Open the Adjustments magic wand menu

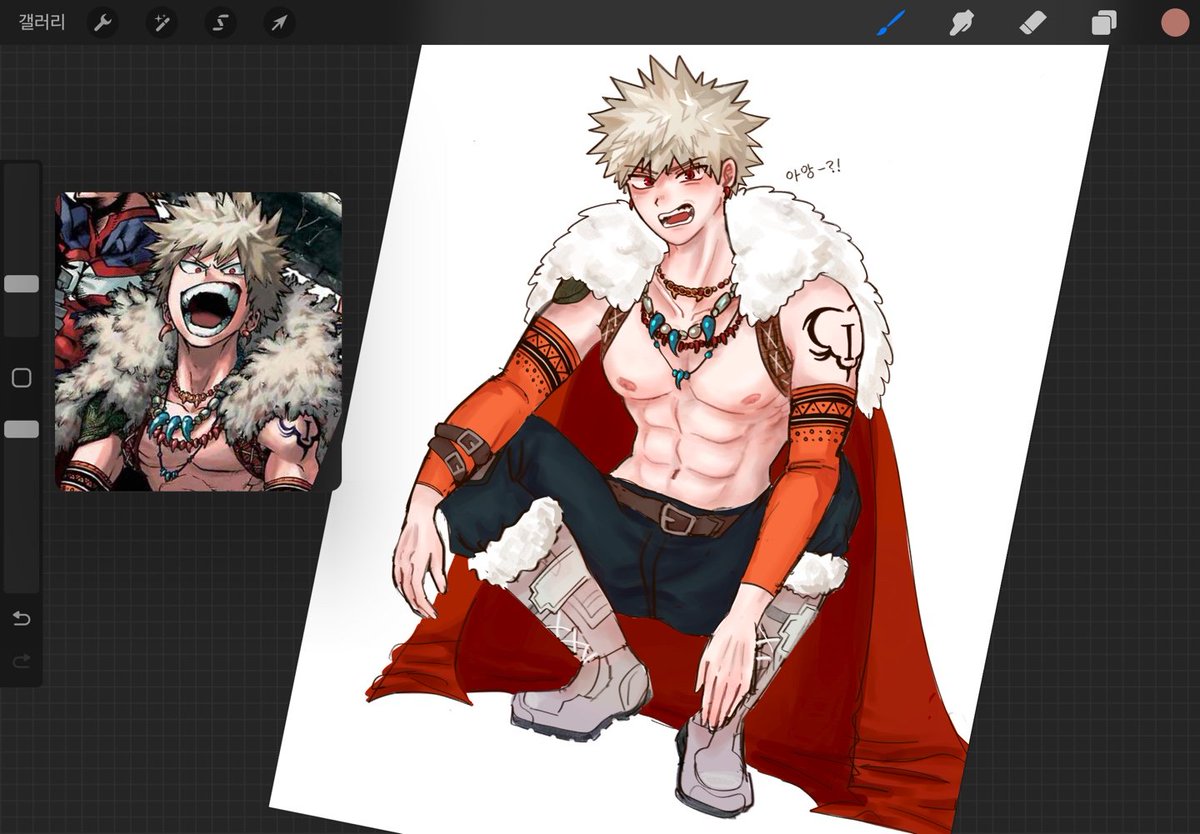(x=161, y=22)
